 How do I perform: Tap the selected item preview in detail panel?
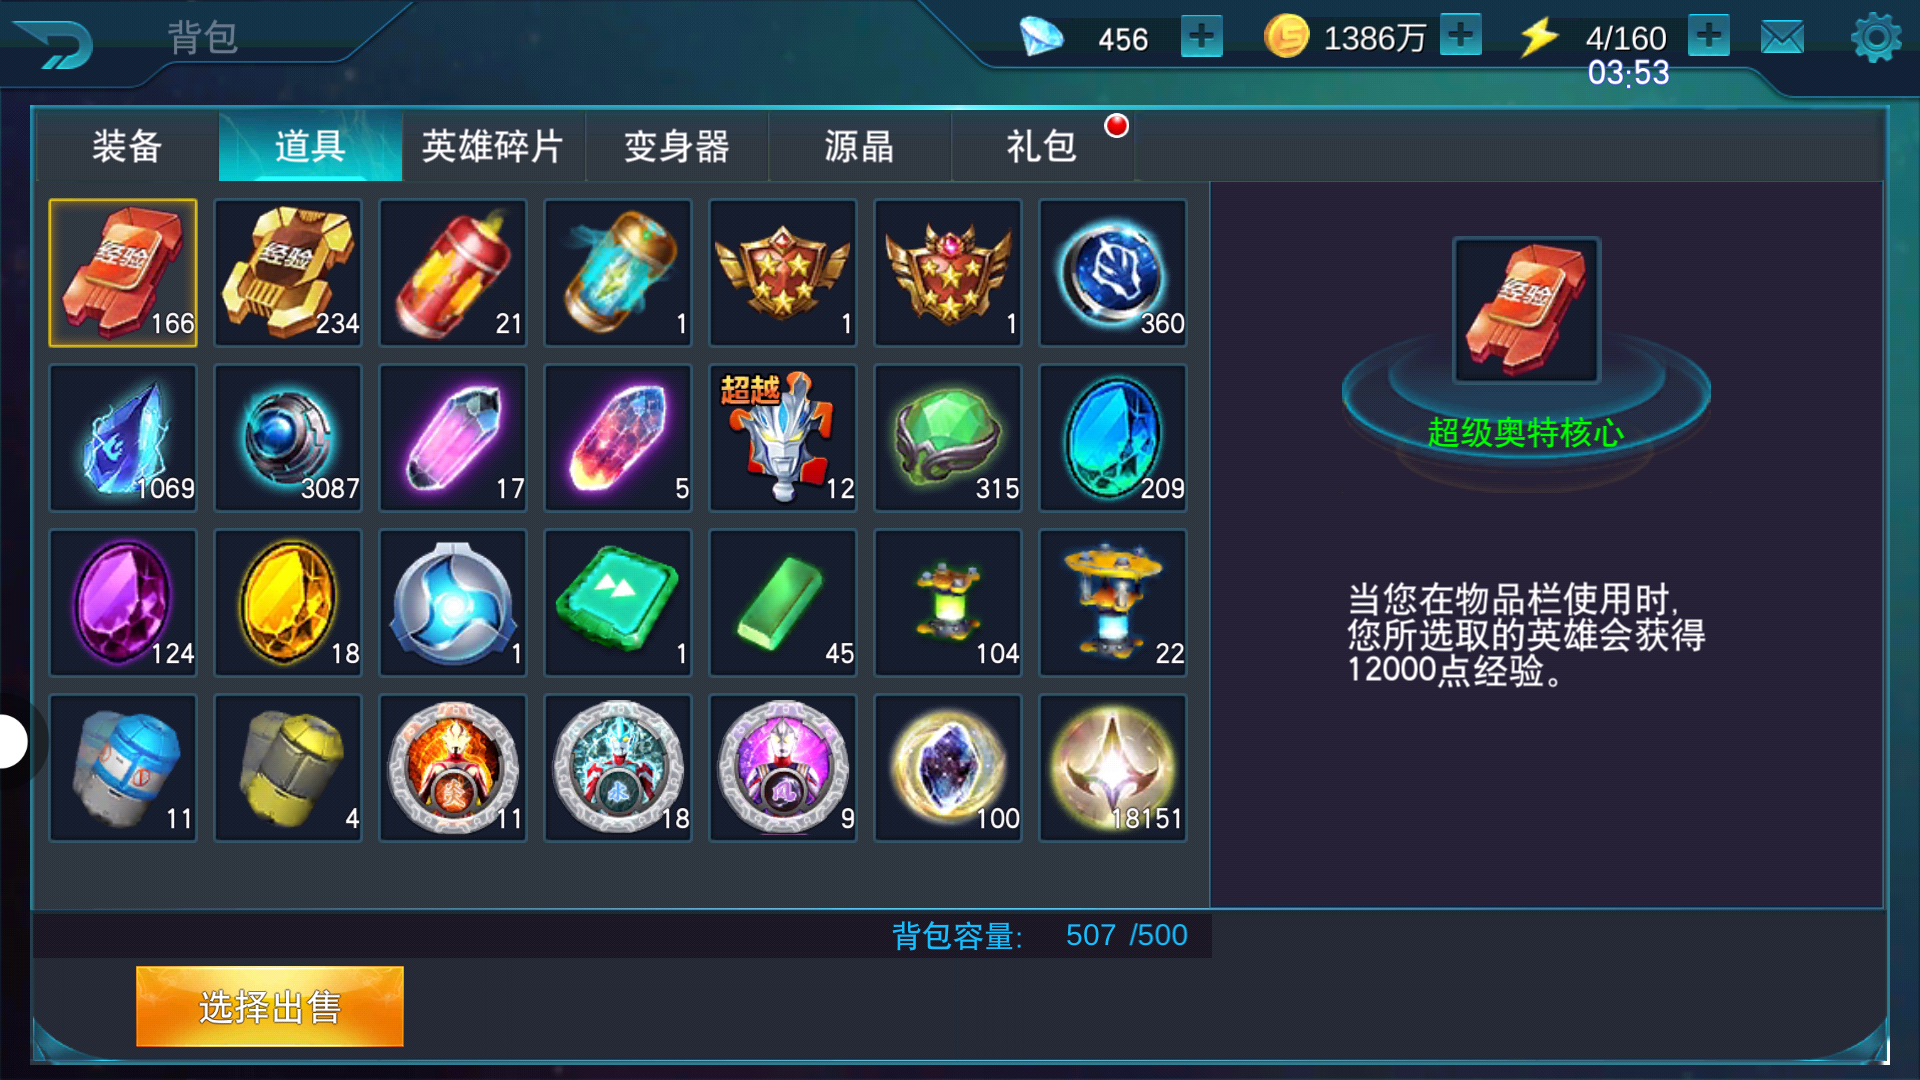[1526, 310]
